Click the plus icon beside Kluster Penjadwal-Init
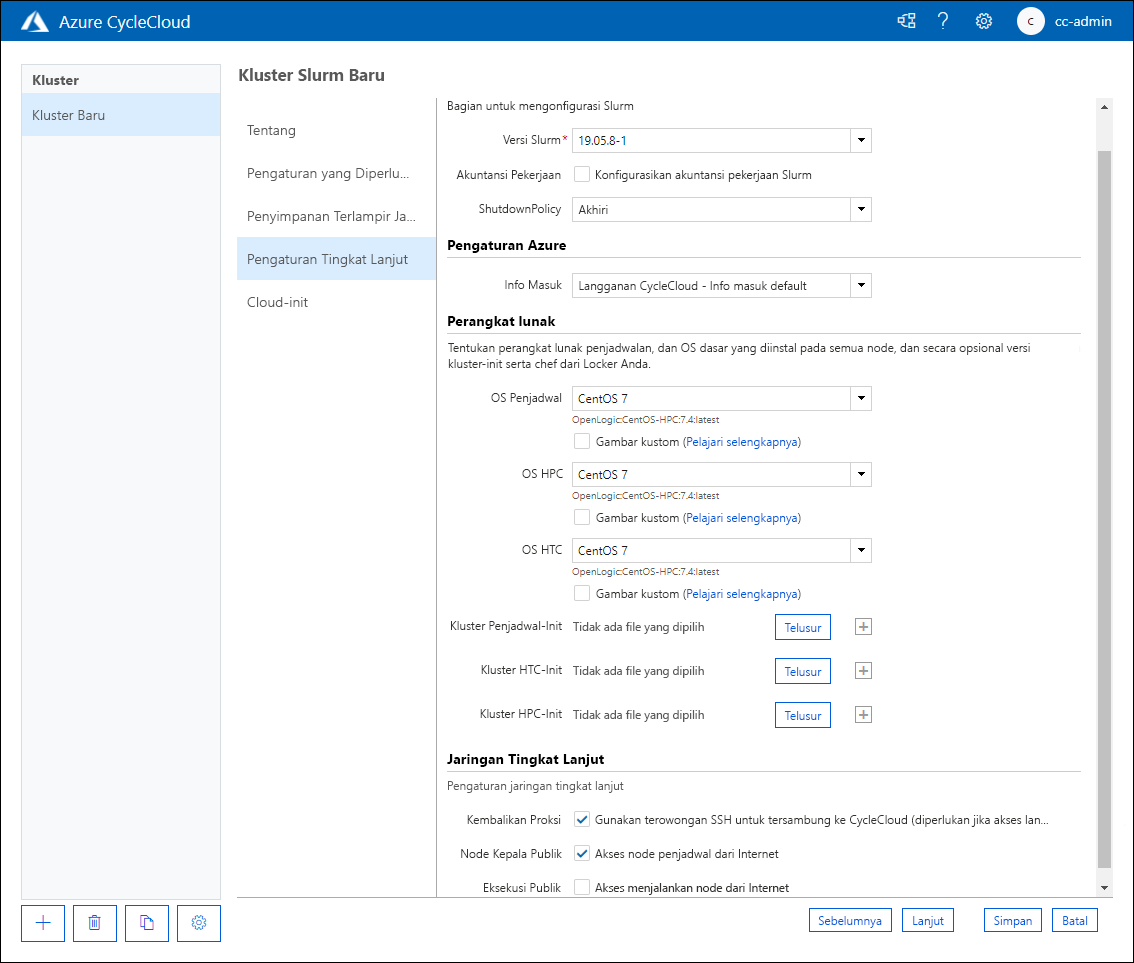The width and height of the screenshot is (1134, 963). pyautogui.click(x=862, y=626)
